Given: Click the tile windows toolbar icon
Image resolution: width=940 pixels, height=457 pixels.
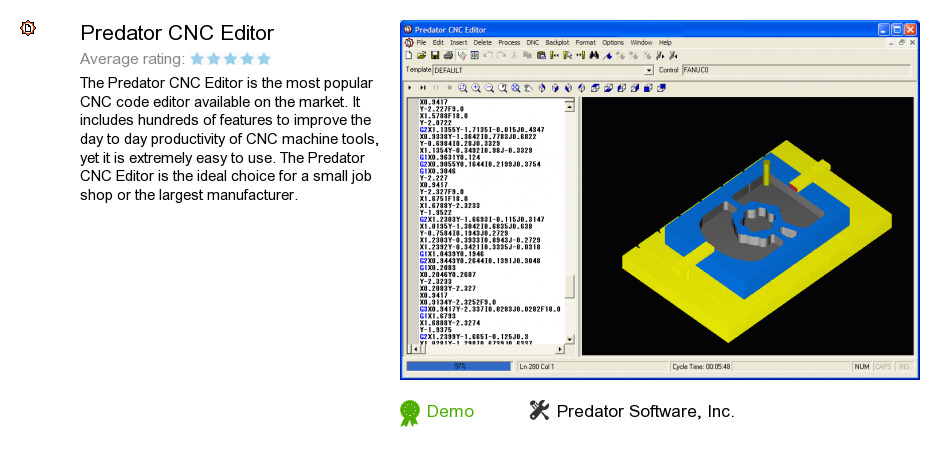Looking at the screenshot, I should point(474,56).
